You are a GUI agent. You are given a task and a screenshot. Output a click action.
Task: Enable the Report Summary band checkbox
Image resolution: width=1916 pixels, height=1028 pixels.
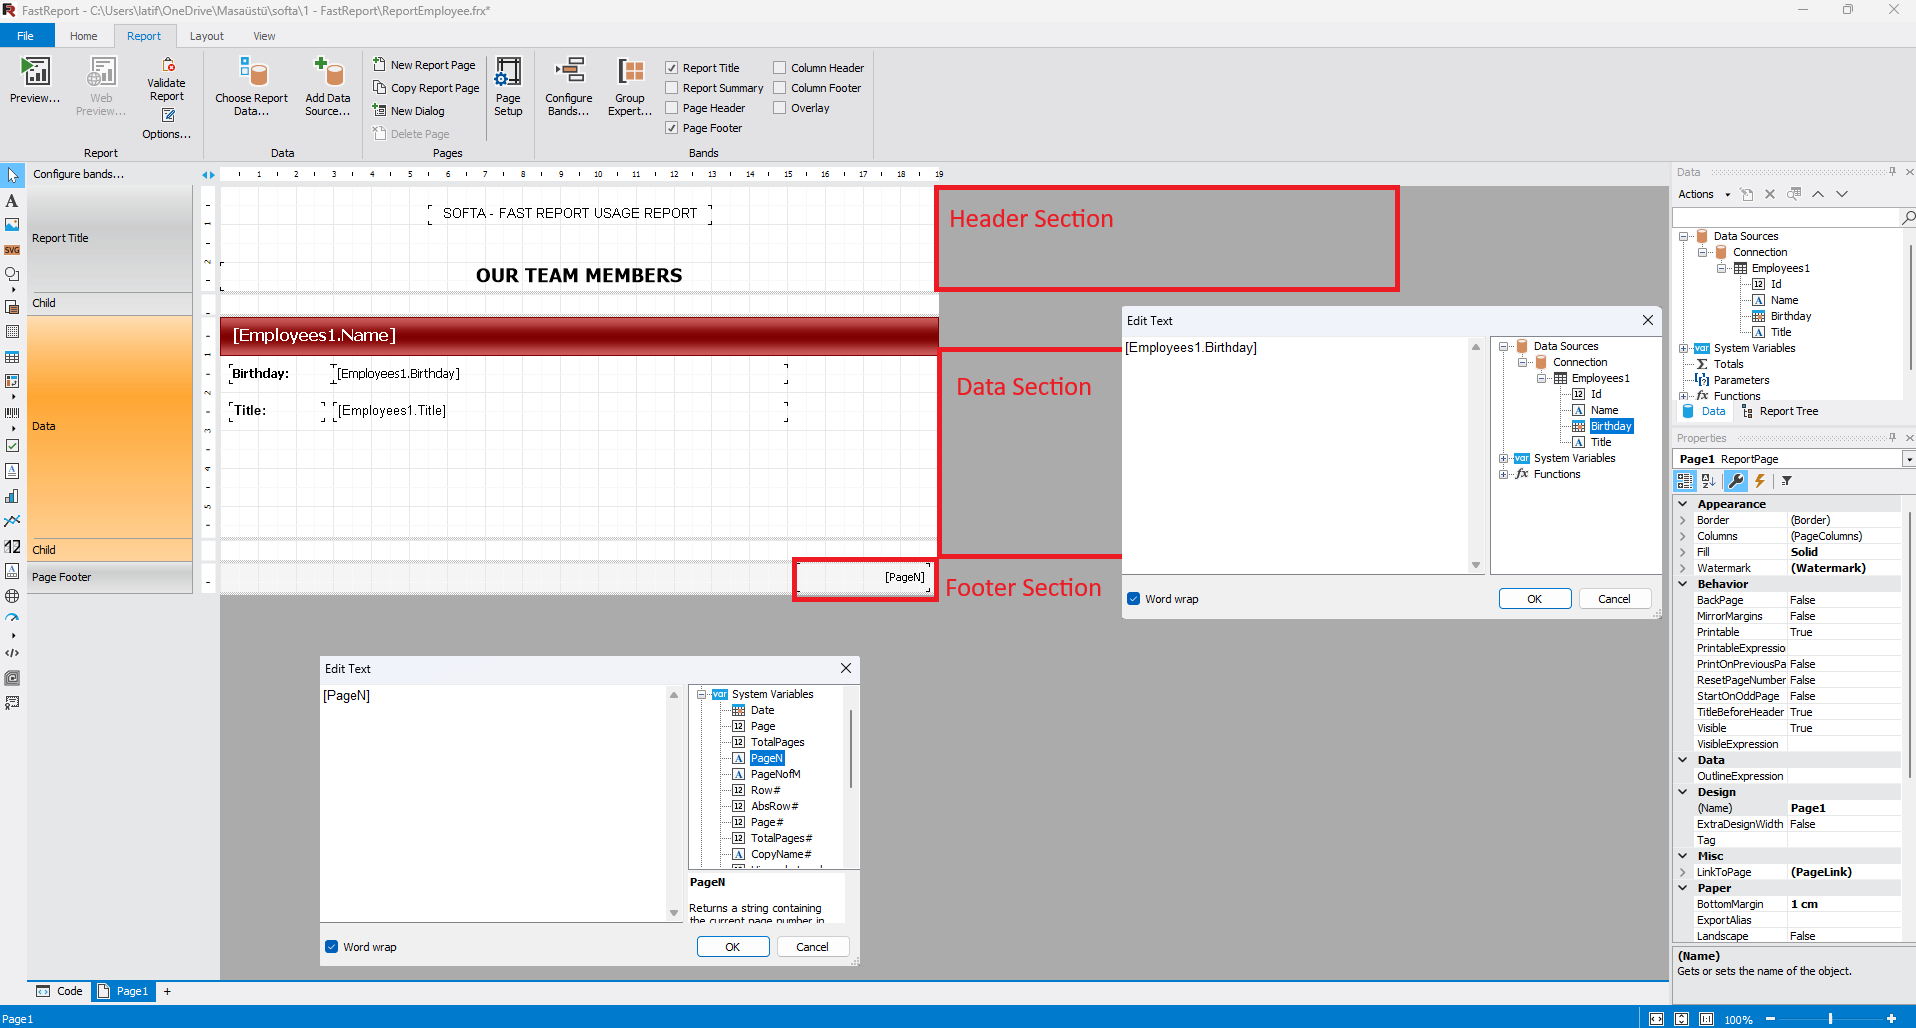(672, 88)
